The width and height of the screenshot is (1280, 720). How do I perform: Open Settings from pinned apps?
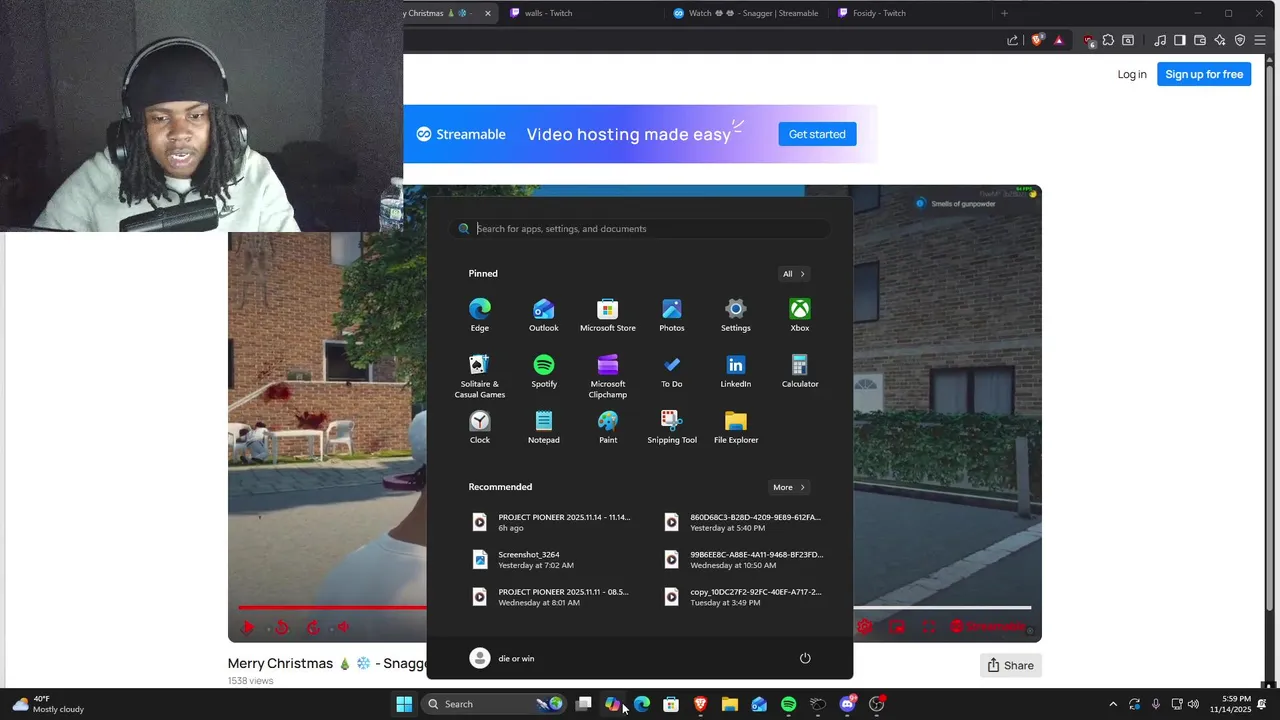click(x=736, y=315)
